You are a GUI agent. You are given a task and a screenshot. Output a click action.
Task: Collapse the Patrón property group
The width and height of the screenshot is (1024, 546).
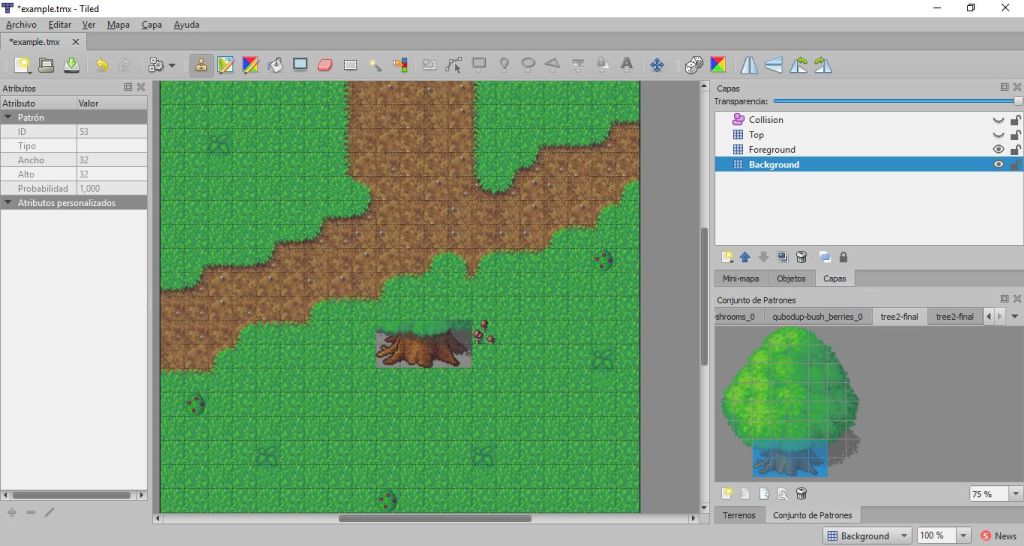point(8,118)
